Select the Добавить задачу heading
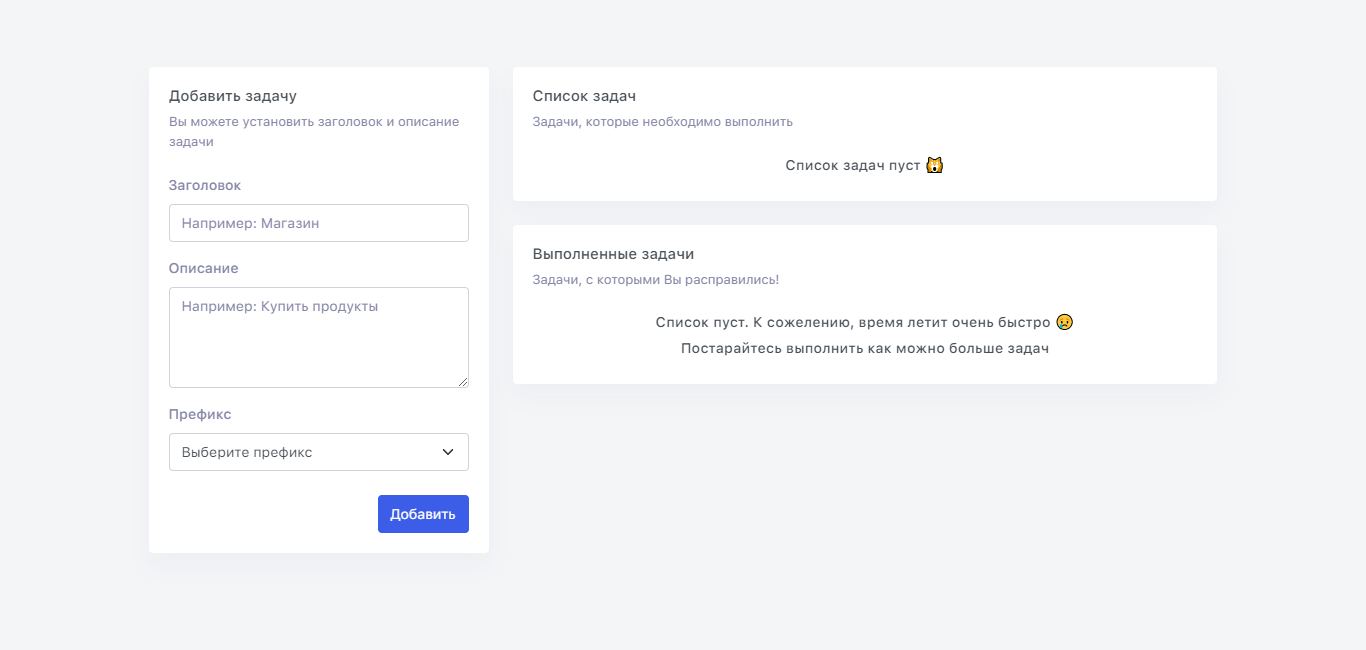The height and width of the screenshot is (650, 1366). pos(233,96)
